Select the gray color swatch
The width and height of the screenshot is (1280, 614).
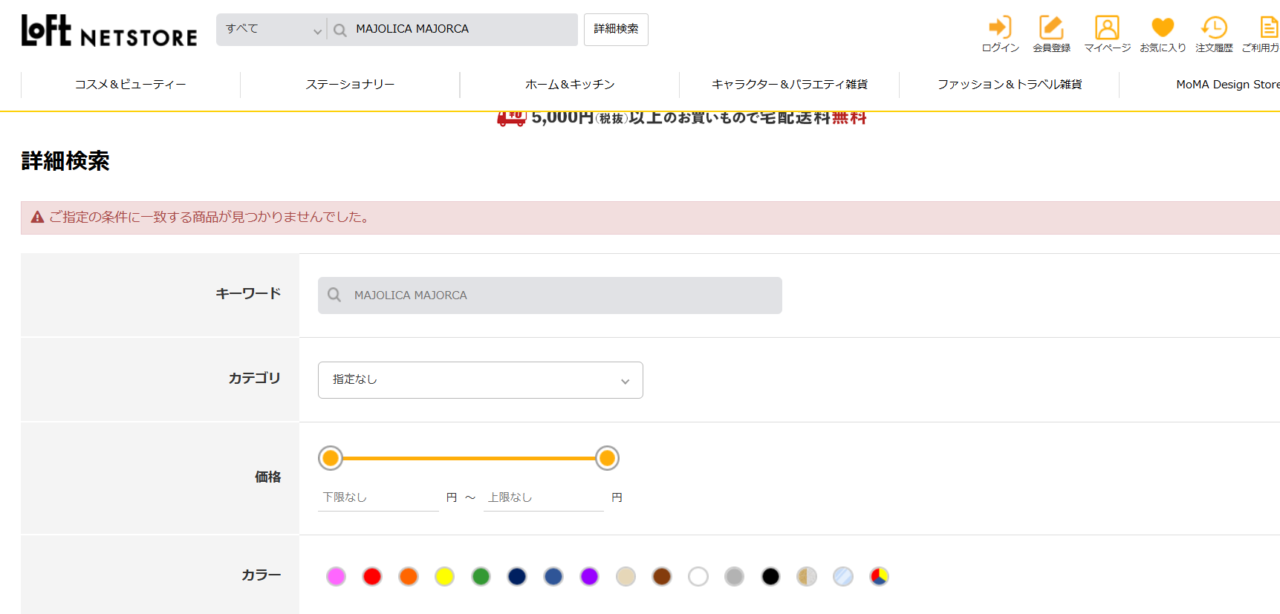(734, 576)
